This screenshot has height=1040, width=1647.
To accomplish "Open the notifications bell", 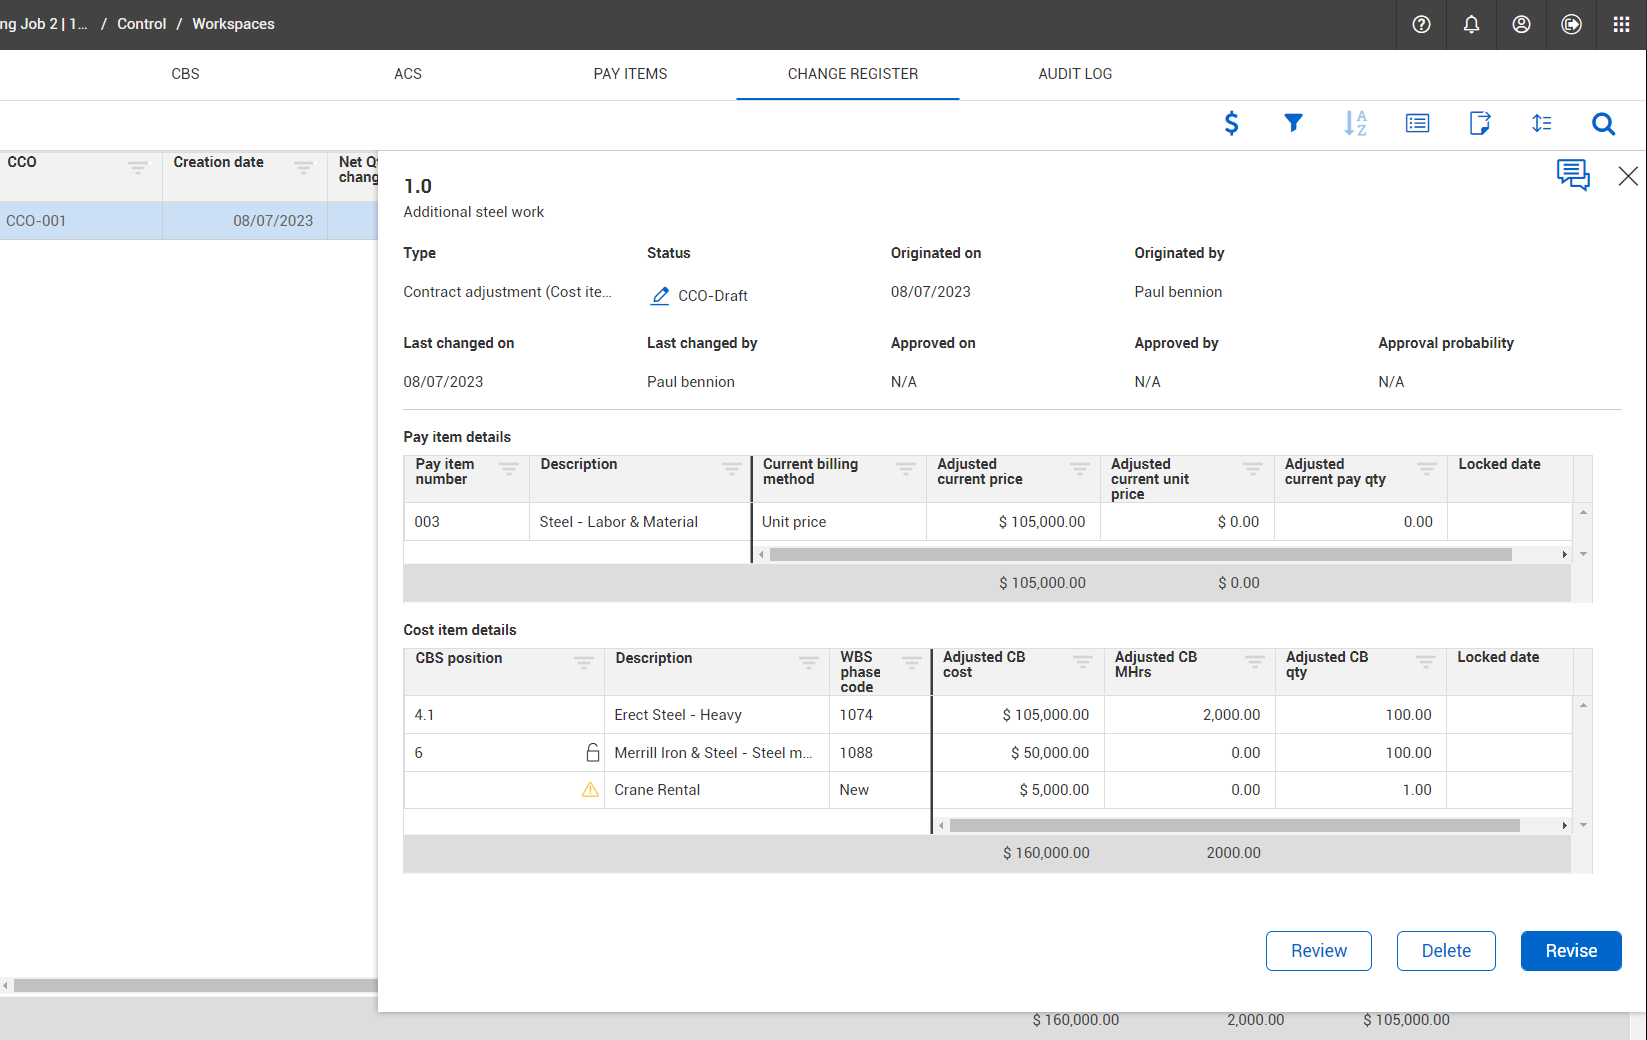I will [x=1471, y=24].
